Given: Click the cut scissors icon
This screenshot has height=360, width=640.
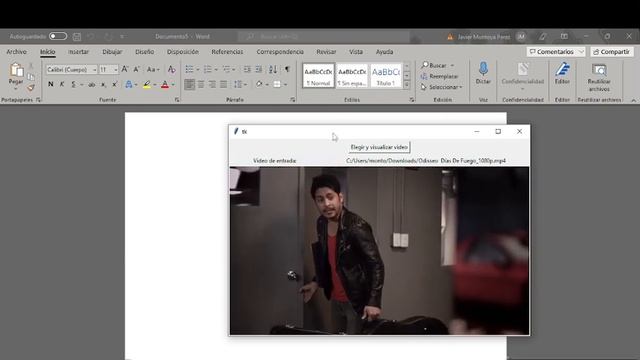Looking at the screenshot, I should point(31,67).
